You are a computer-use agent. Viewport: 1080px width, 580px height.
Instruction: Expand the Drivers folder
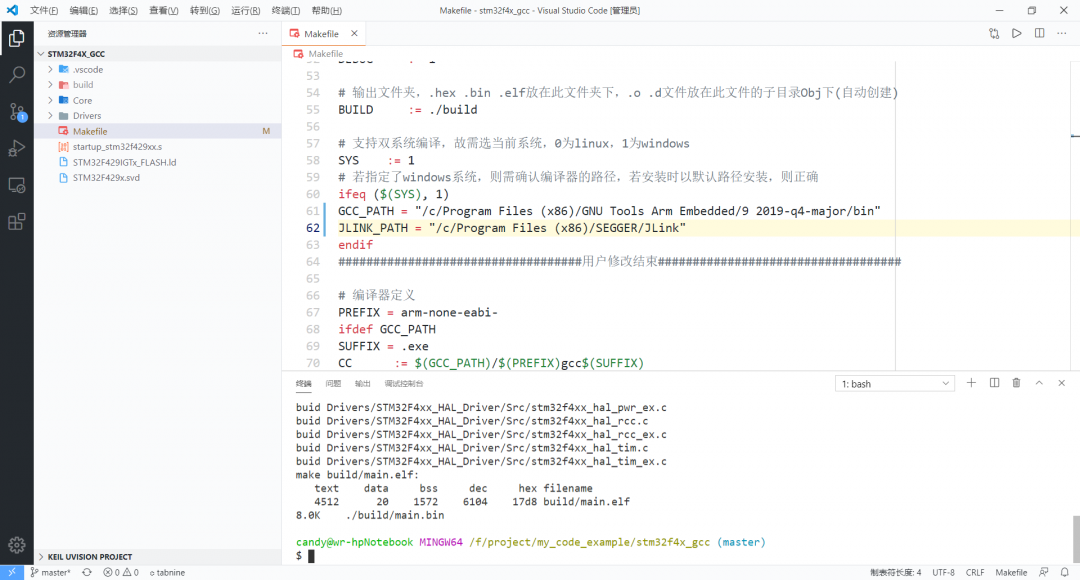tap(87, 116)
